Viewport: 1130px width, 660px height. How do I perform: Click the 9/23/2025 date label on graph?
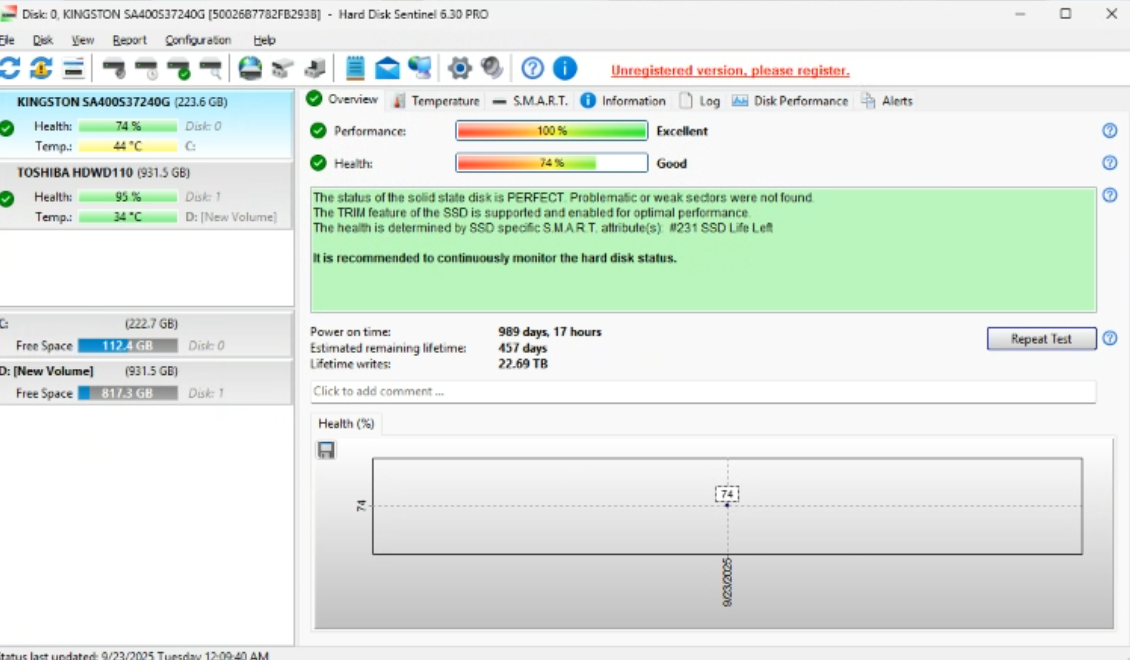(727, 581)
